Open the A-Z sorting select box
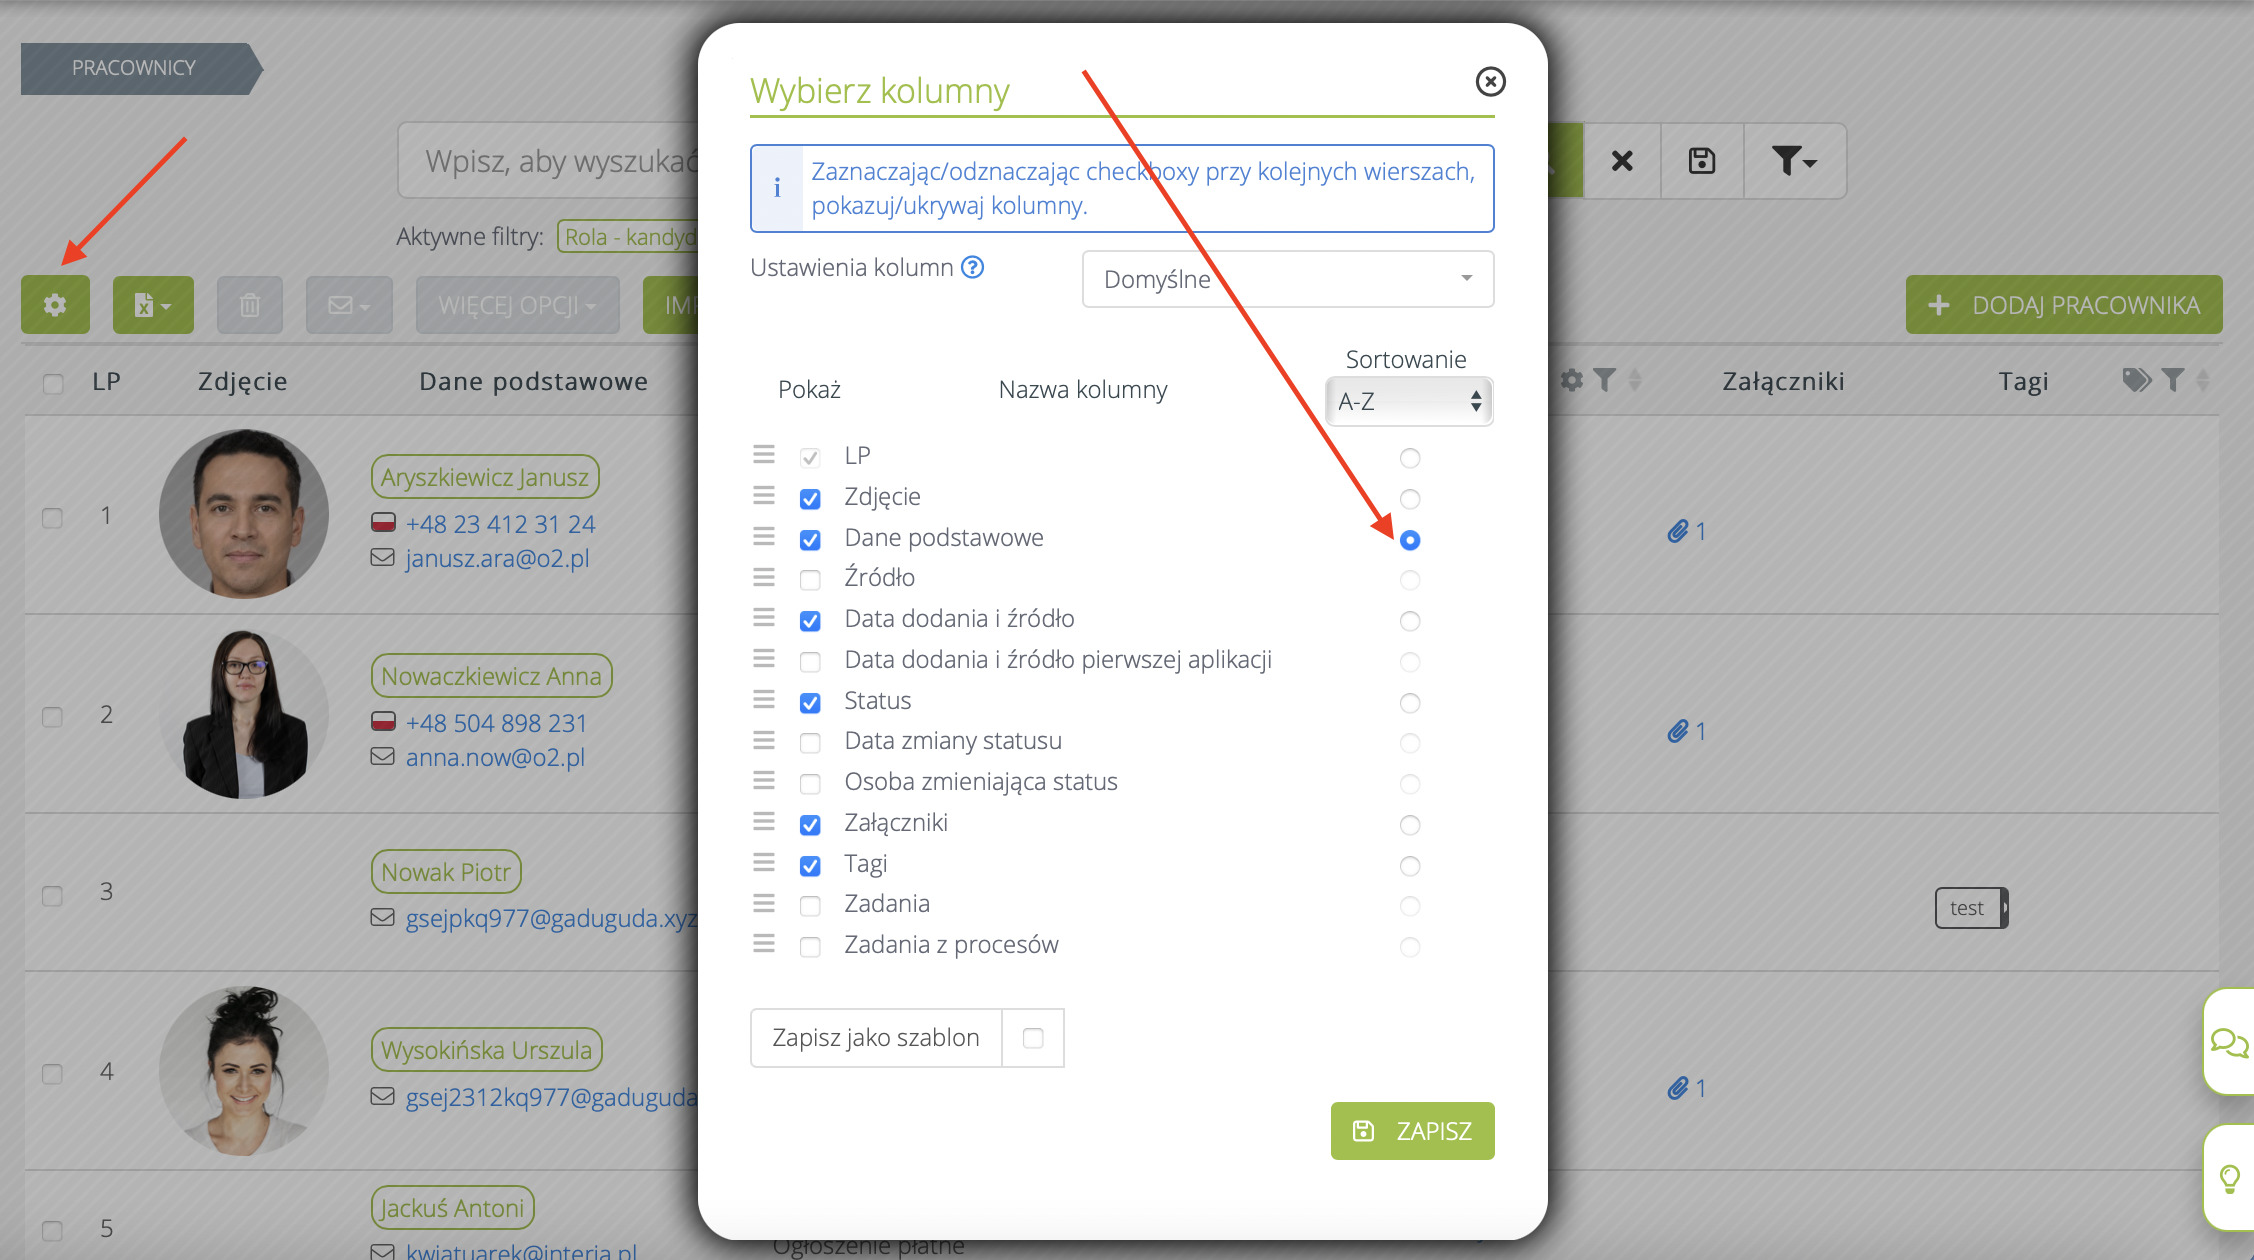Image resolution: width=2254 pixels, height=1260 pixels. [x=1408, y=402]
